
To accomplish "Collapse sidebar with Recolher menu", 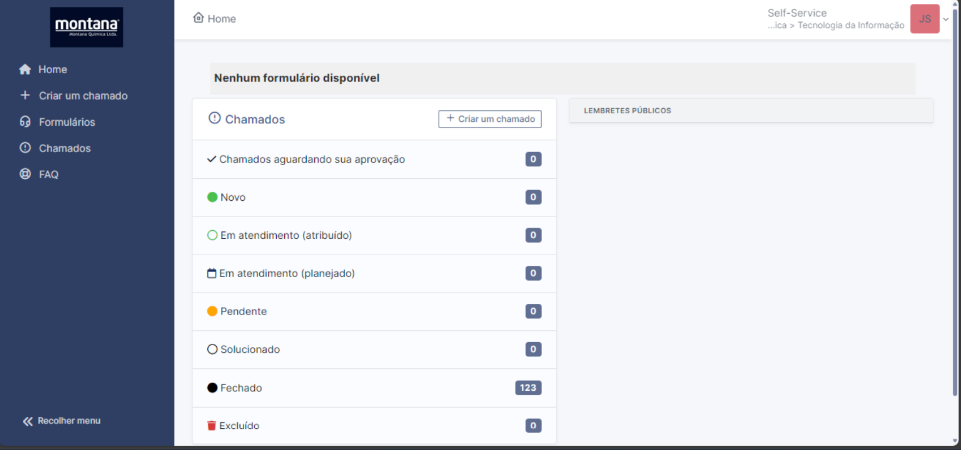I will click(x=62, y=421).
